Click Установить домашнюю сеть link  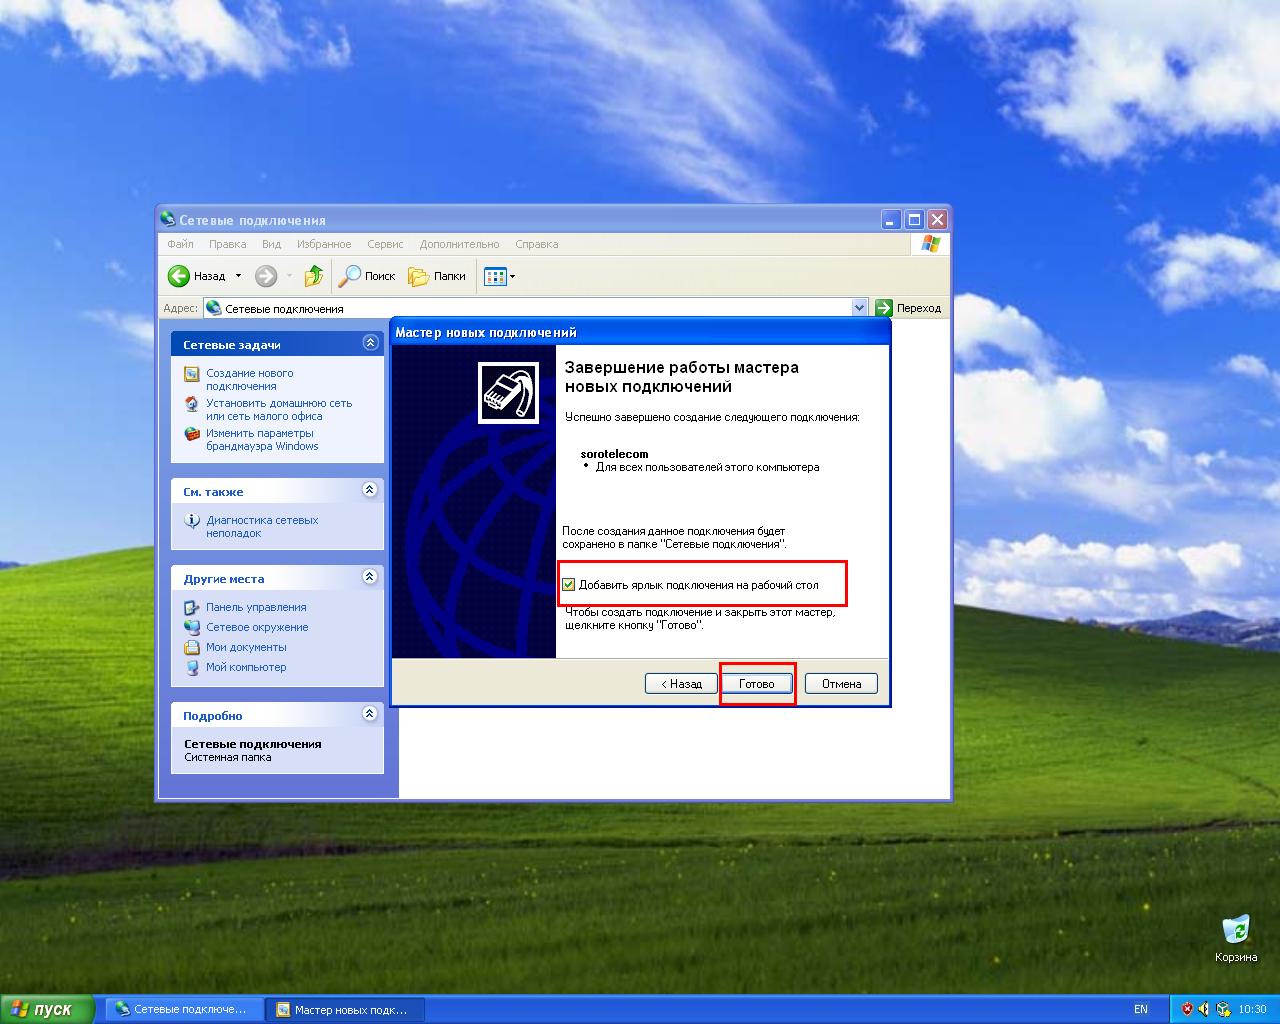pos(279,410)
